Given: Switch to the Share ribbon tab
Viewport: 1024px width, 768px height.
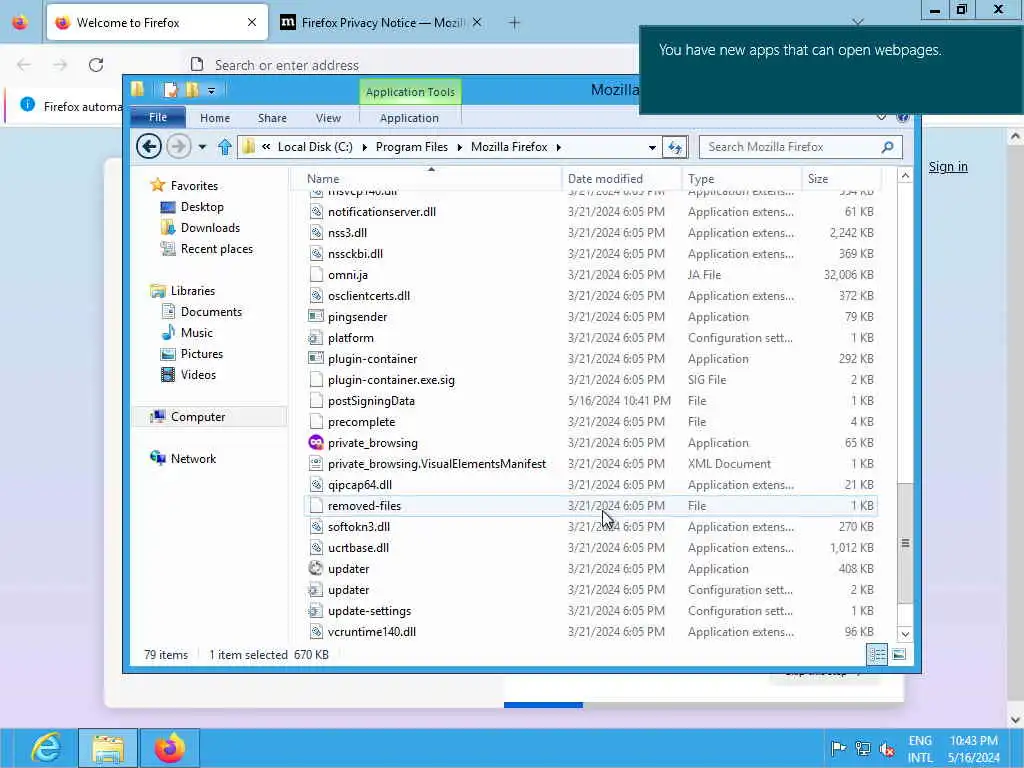Looking at the screenshot, I should point(272,118).
